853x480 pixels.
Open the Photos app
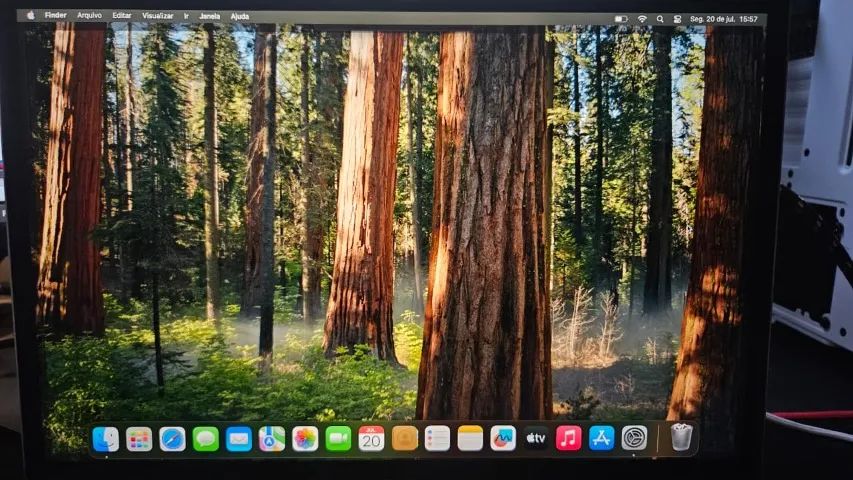click(x=305, y=439)
